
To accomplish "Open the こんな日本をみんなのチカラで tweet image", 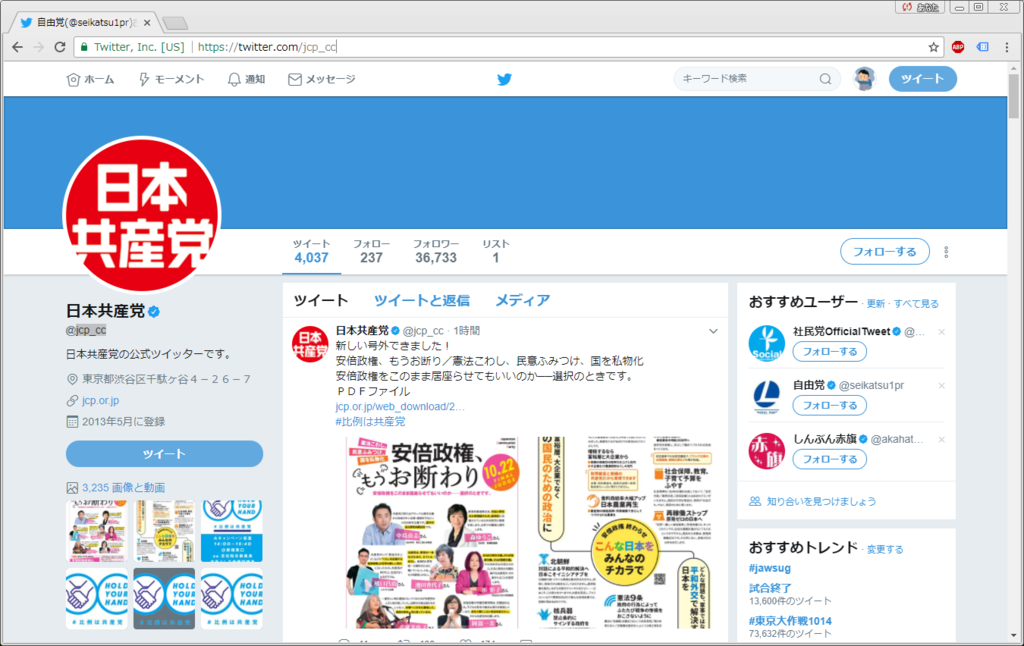I will tap(624, 532).
